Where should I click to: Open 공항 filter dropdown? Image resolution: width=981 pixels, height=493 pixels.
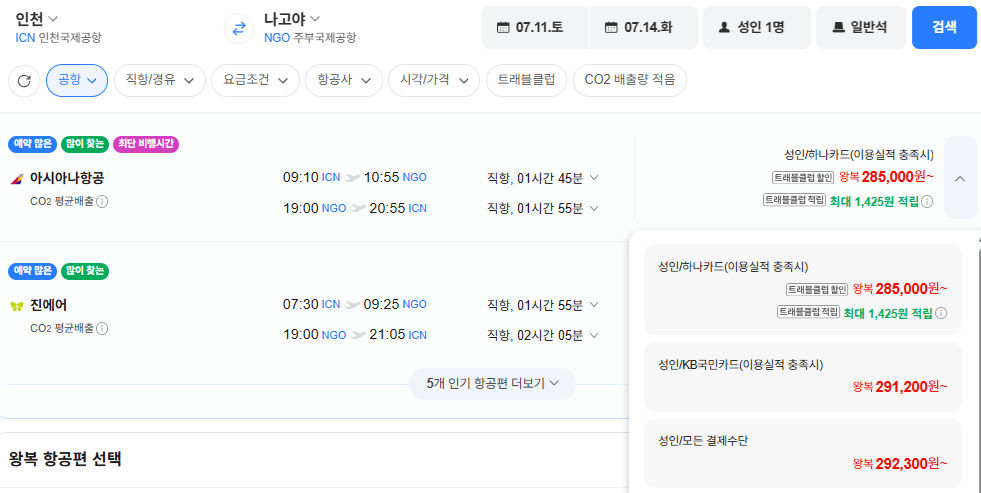tap(77, 81)
